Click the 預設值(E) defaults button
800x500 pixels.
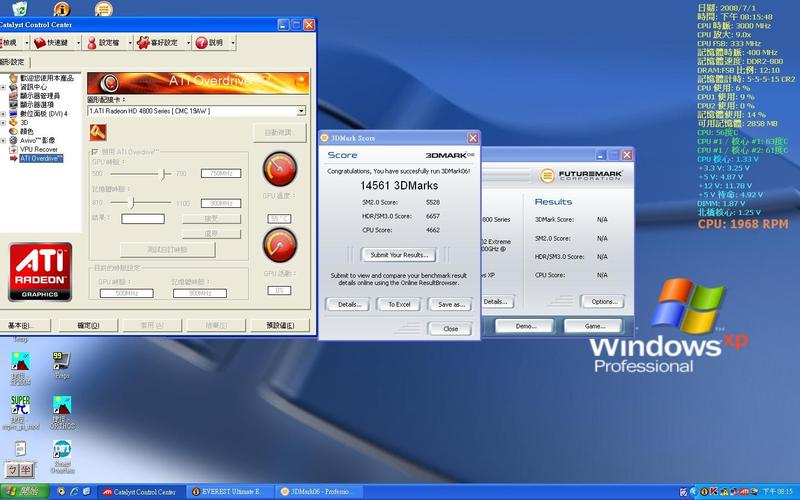280,325
